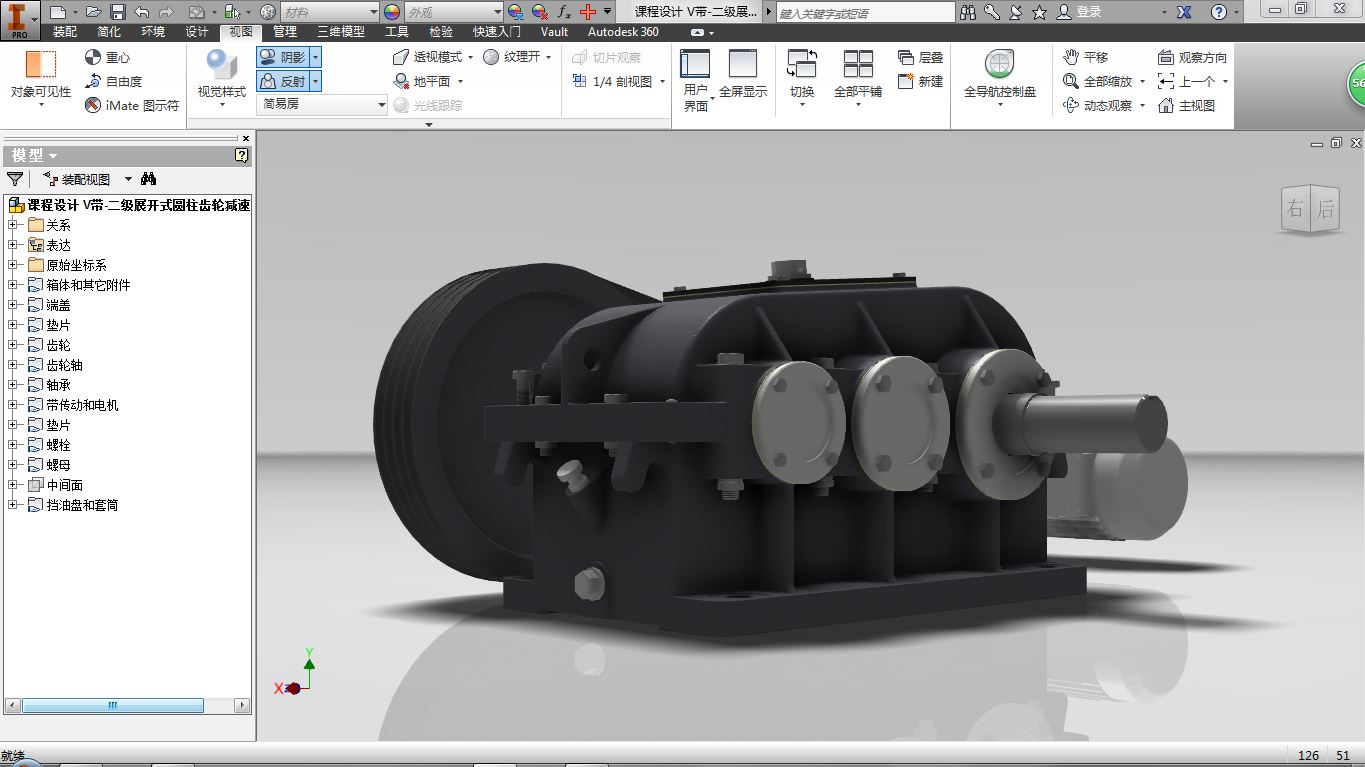Click the Object Visibility (对象可见性) icon
1365x767 pixels.
(41, 64)
